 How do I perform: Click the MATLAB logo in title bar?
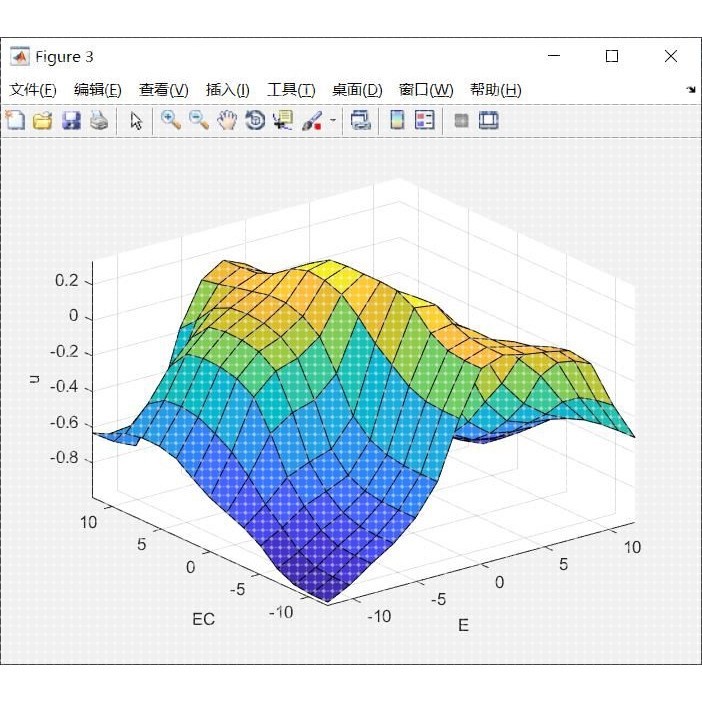(x=20, y=56)
